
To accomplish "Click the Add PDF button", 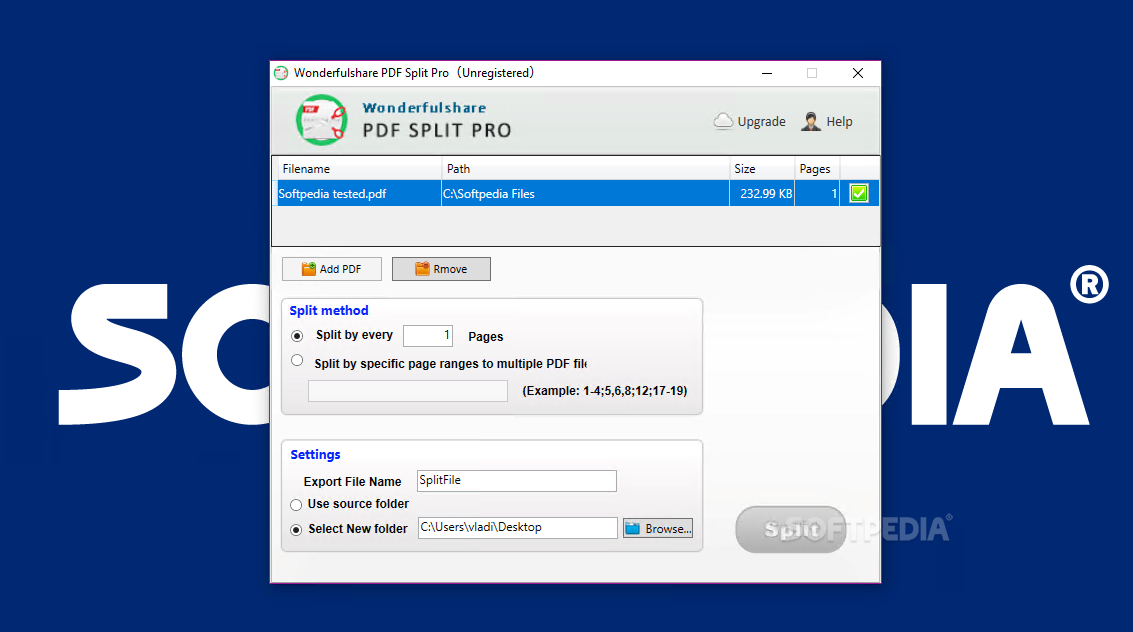I will point(332,269).
